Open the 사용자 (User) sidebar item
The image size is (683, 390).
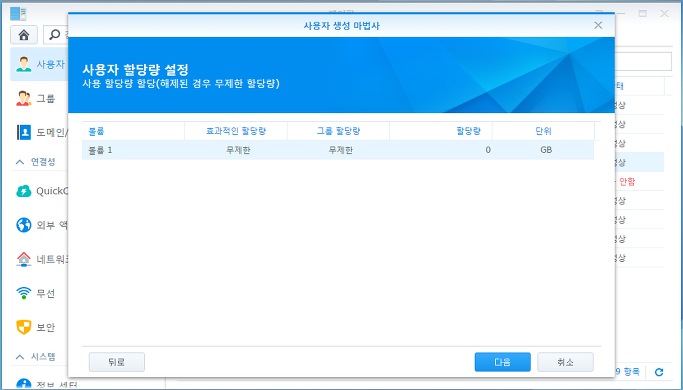coord(39,64)
